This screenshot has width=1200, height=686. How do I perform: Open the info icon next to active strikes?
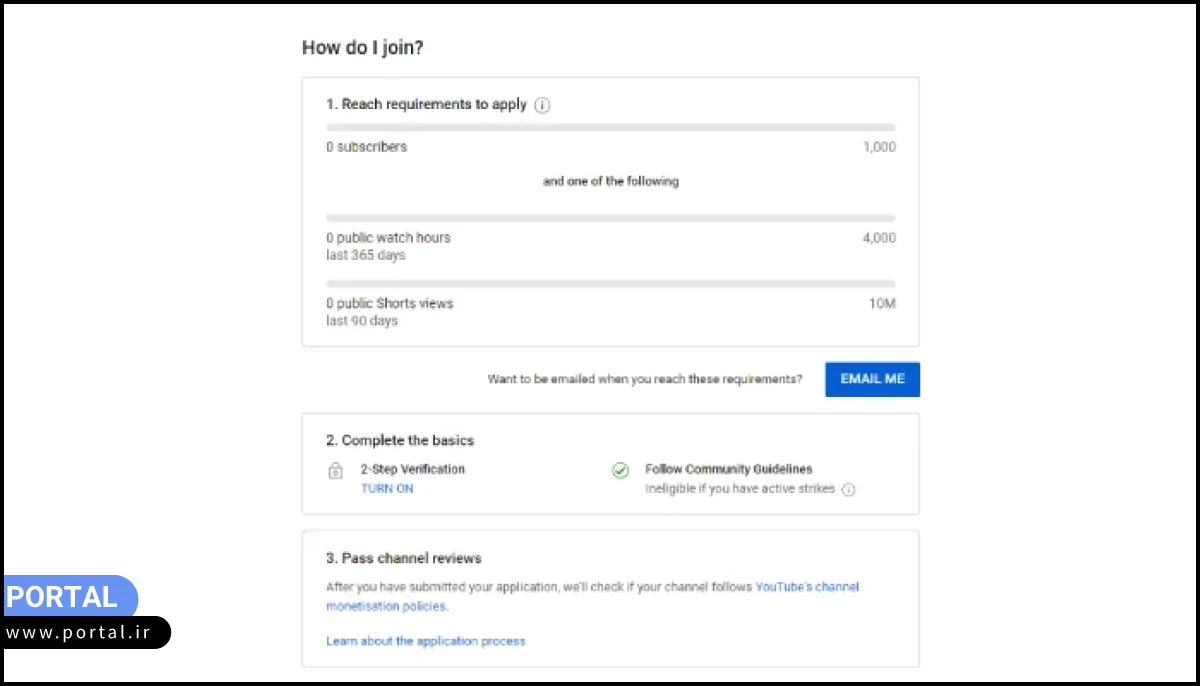click(848, 490)
